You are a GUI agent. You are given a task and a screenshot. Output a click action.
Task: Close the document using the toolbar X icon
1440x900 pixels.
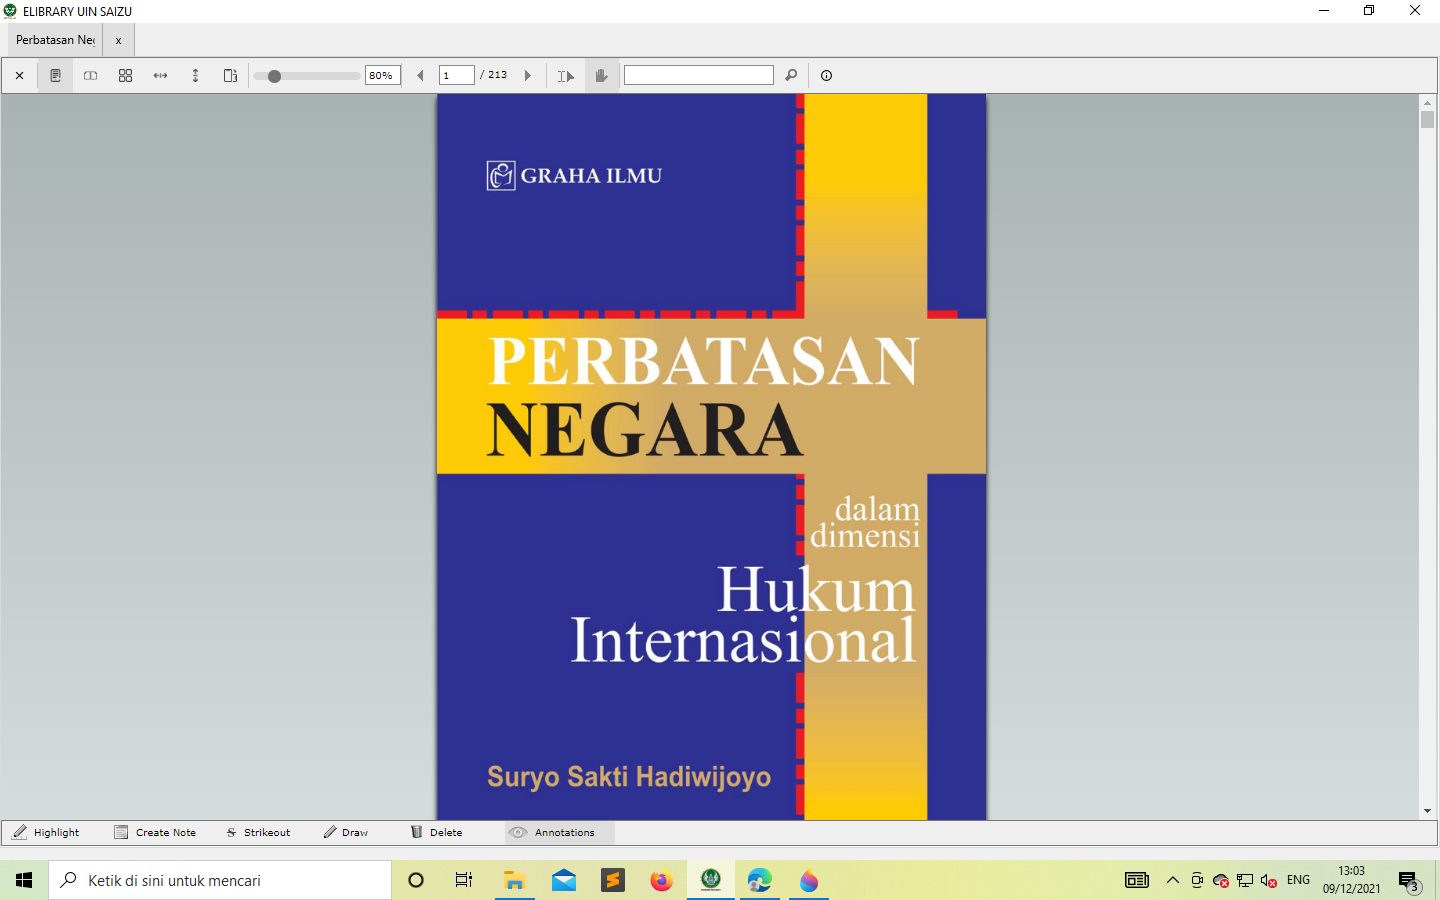click(x=19, y=76)
